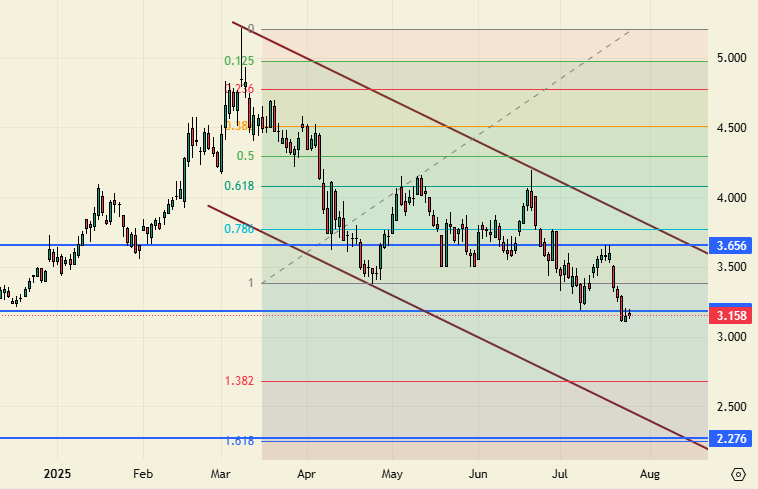758x489 pixels.
Task: Click the Fibonacci 0.5 level label
Action: point(246,156)
